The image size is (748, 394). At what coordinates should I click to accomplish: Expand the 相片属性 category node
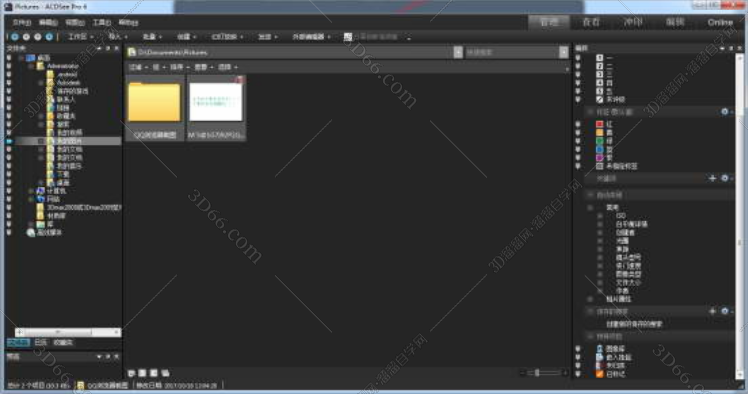[x=591, y=299]
